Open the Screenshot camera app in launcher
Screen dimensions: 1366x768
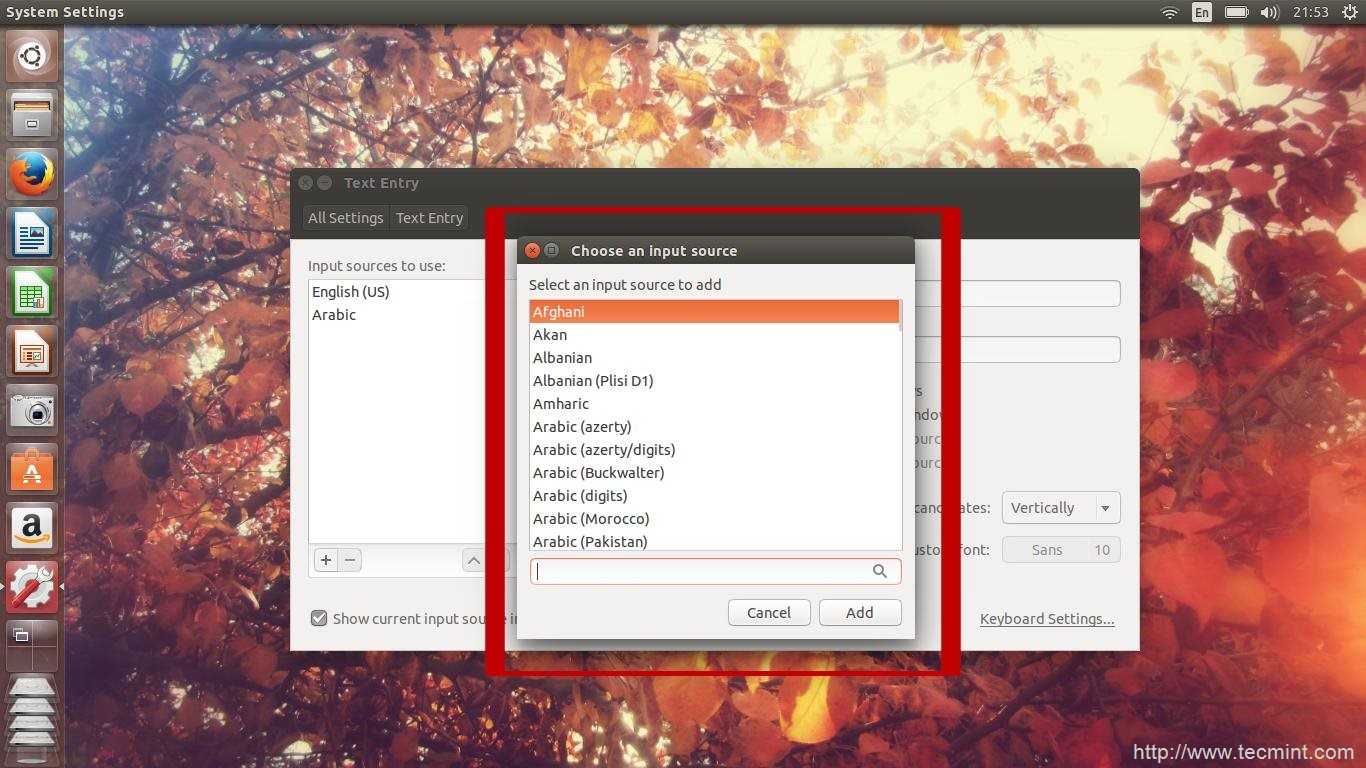pyautogui.click(x=32, y=410)
